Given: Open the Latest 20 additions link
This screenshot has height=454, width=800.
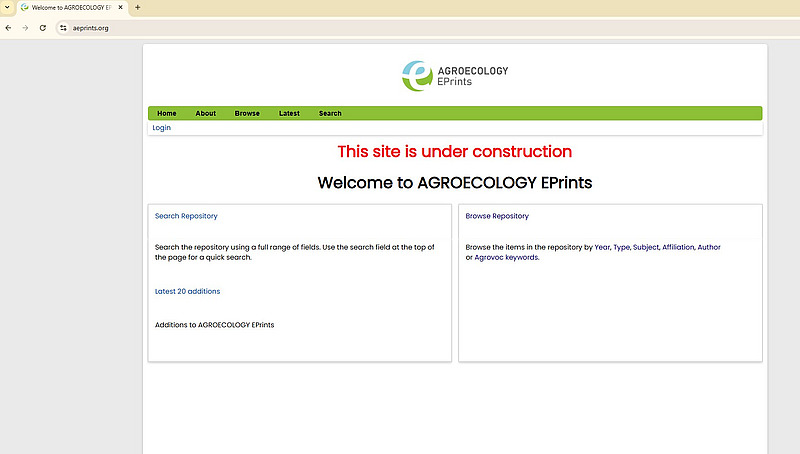Looking at the screenshot, I should pos(187,291).
